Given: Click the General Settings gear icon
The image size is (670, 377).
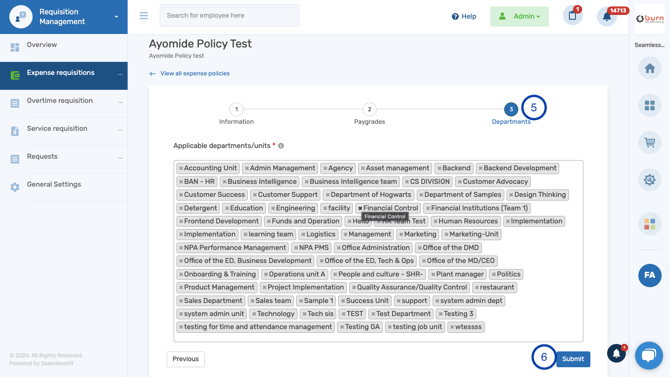Looking at the screenshot, I should tap(15, 187).
